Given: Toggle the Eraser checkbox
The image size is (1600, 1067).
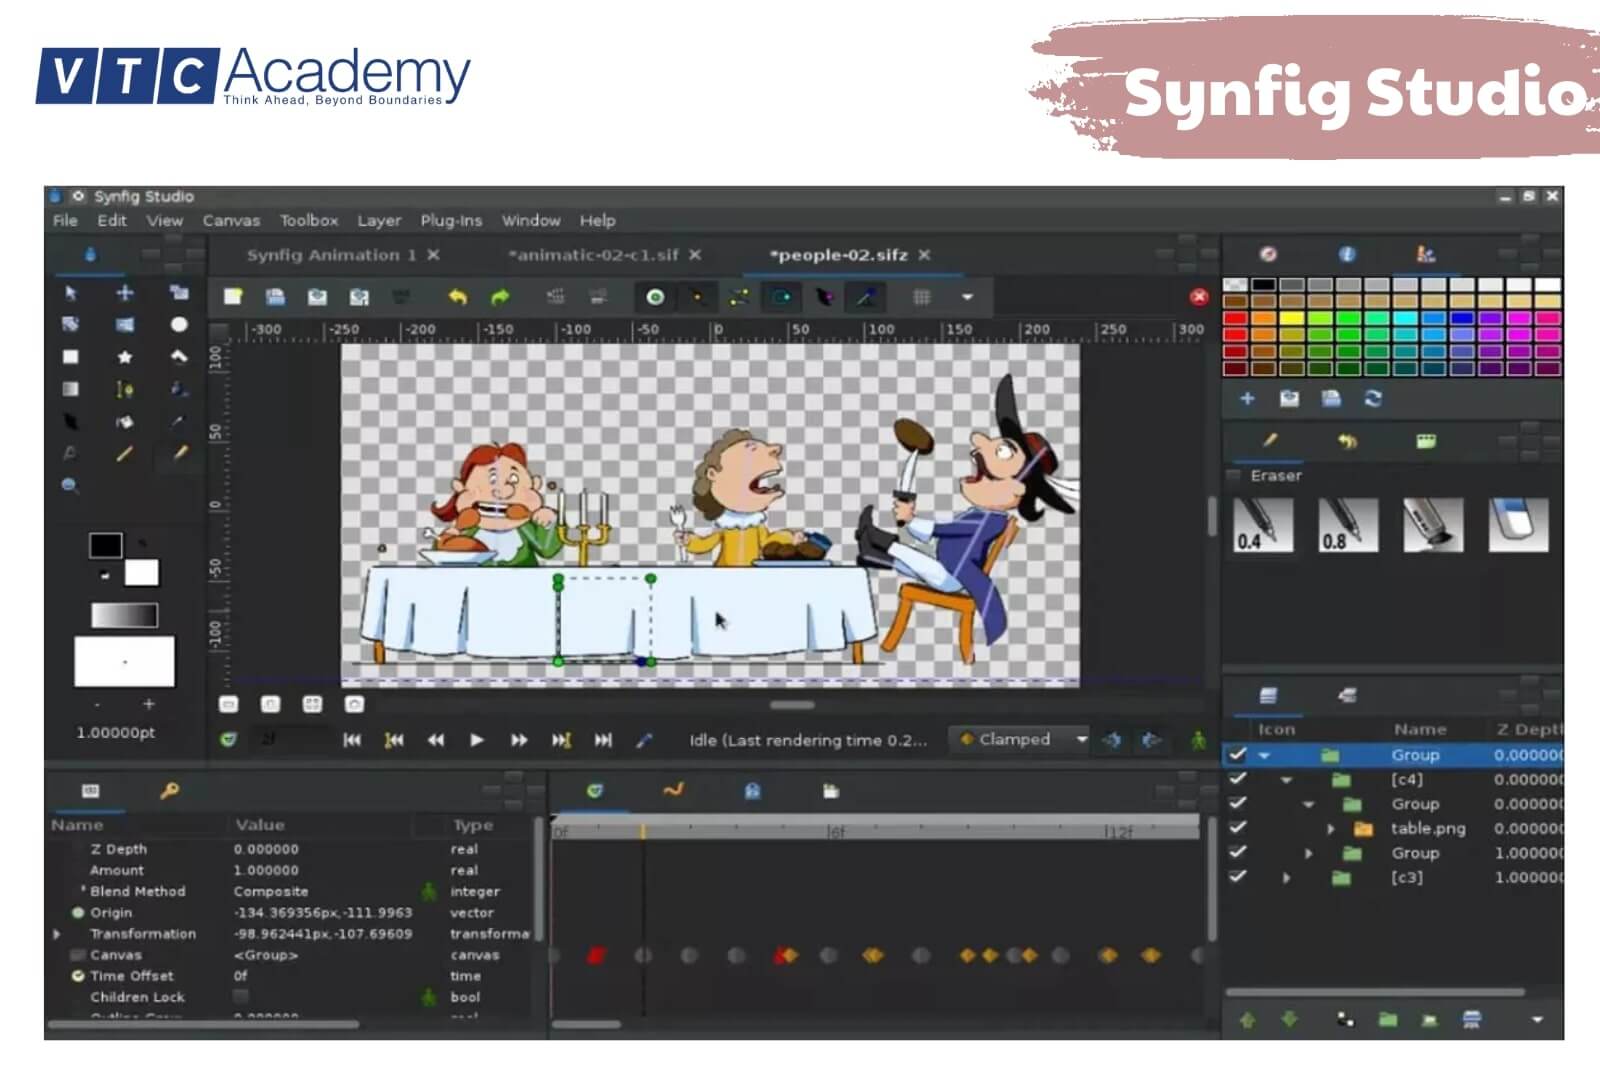Looking at the screenshot, I should (1234, 476).
